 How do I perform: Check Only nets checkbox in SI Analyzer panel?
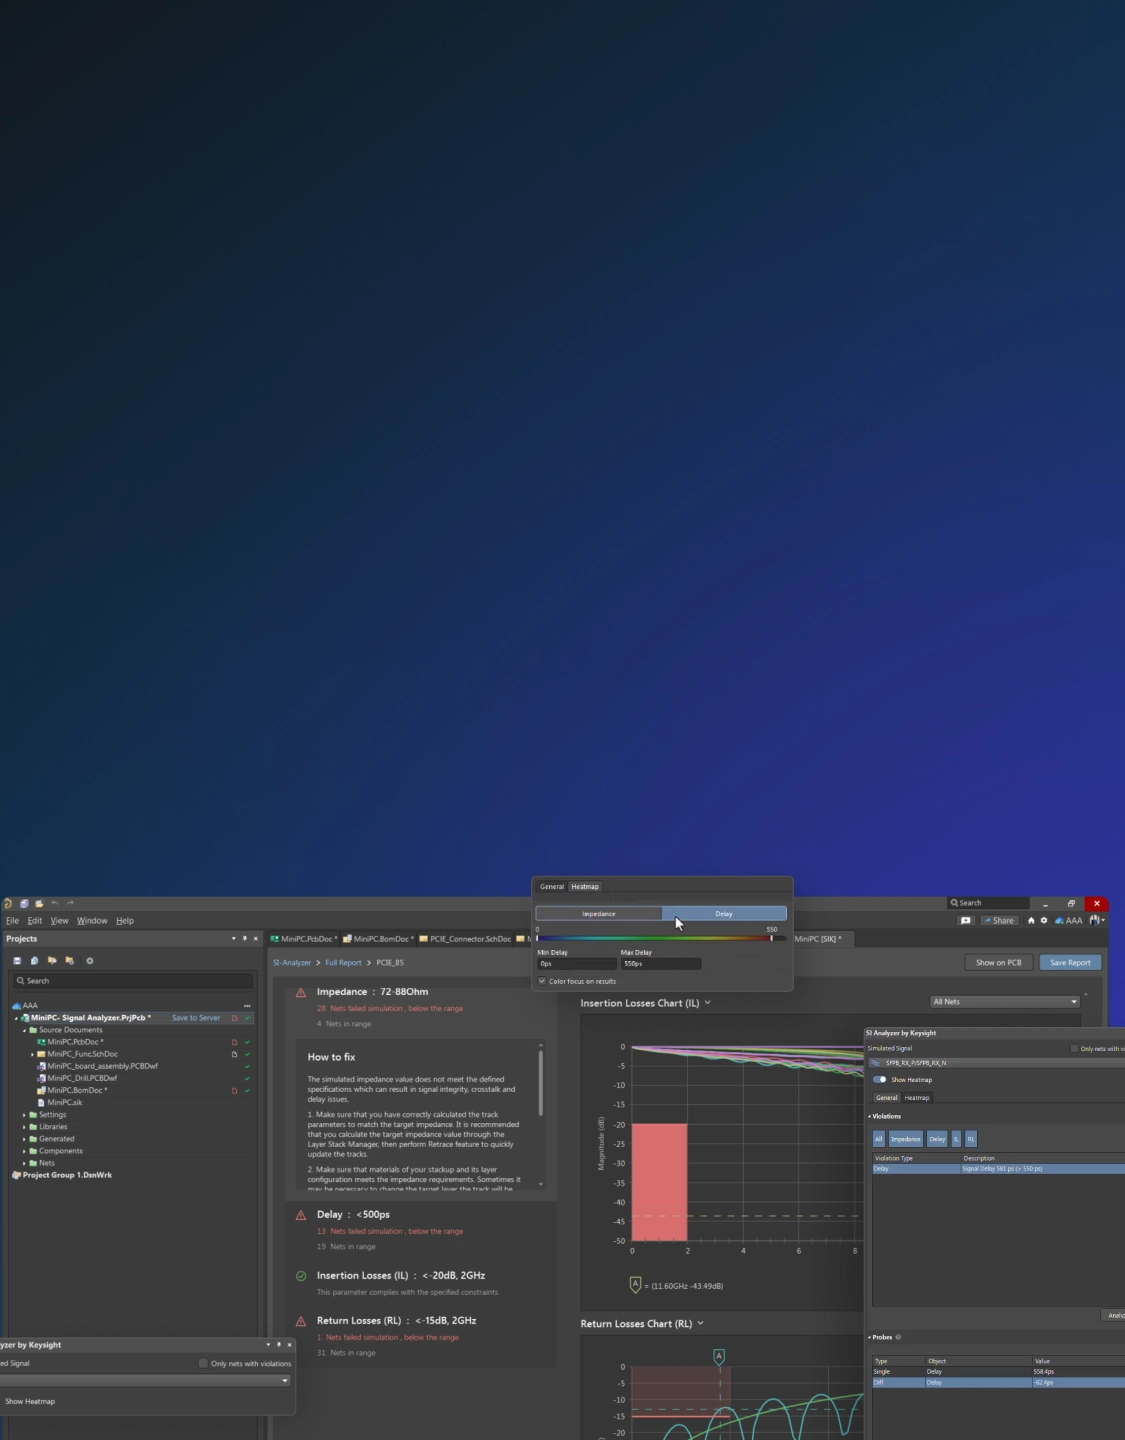[1075, 1048]
